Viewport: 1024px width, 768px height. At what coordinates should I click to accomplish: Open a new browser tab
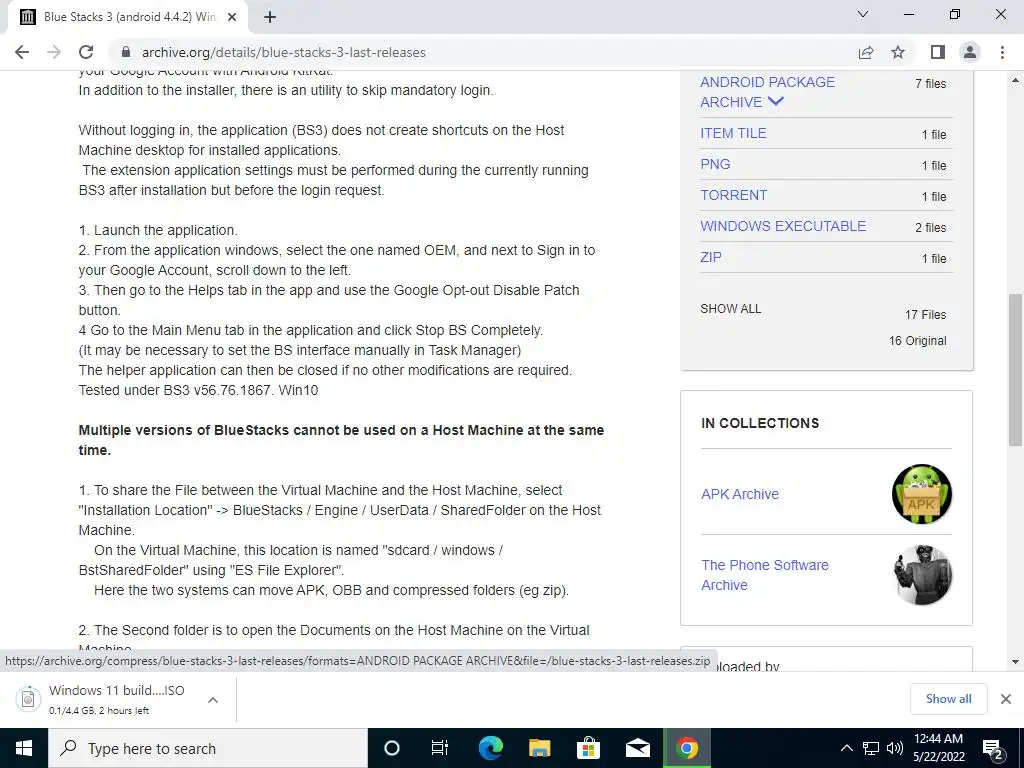270,18
